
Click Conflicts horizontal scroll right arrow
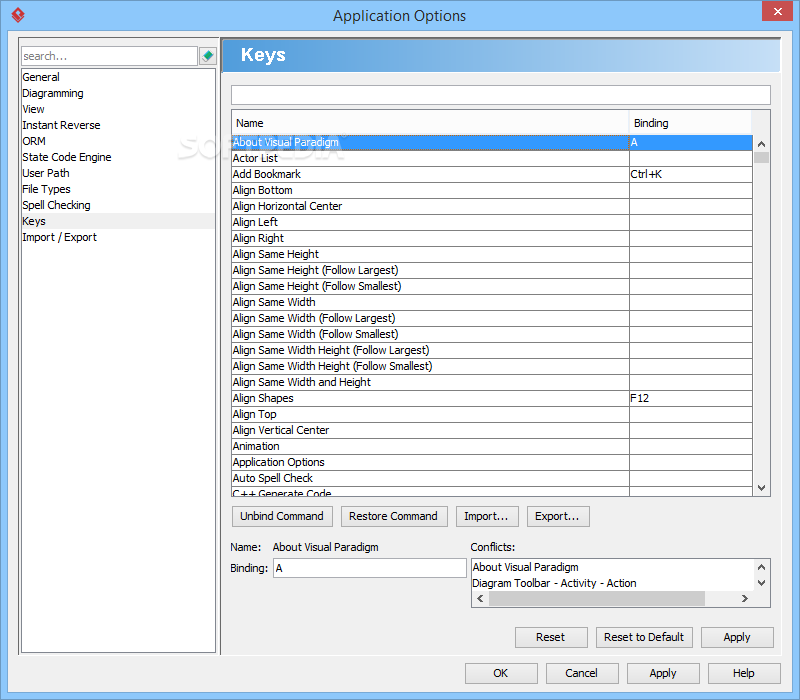[745, 598]
